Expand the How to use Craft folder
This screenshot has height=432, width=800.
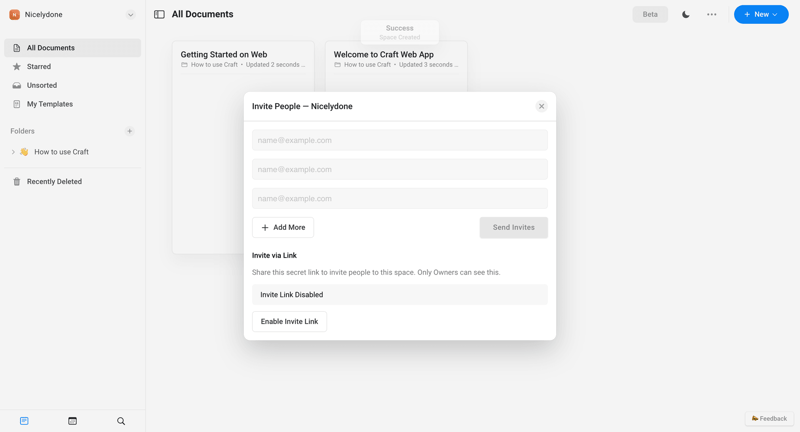[13, 152]
